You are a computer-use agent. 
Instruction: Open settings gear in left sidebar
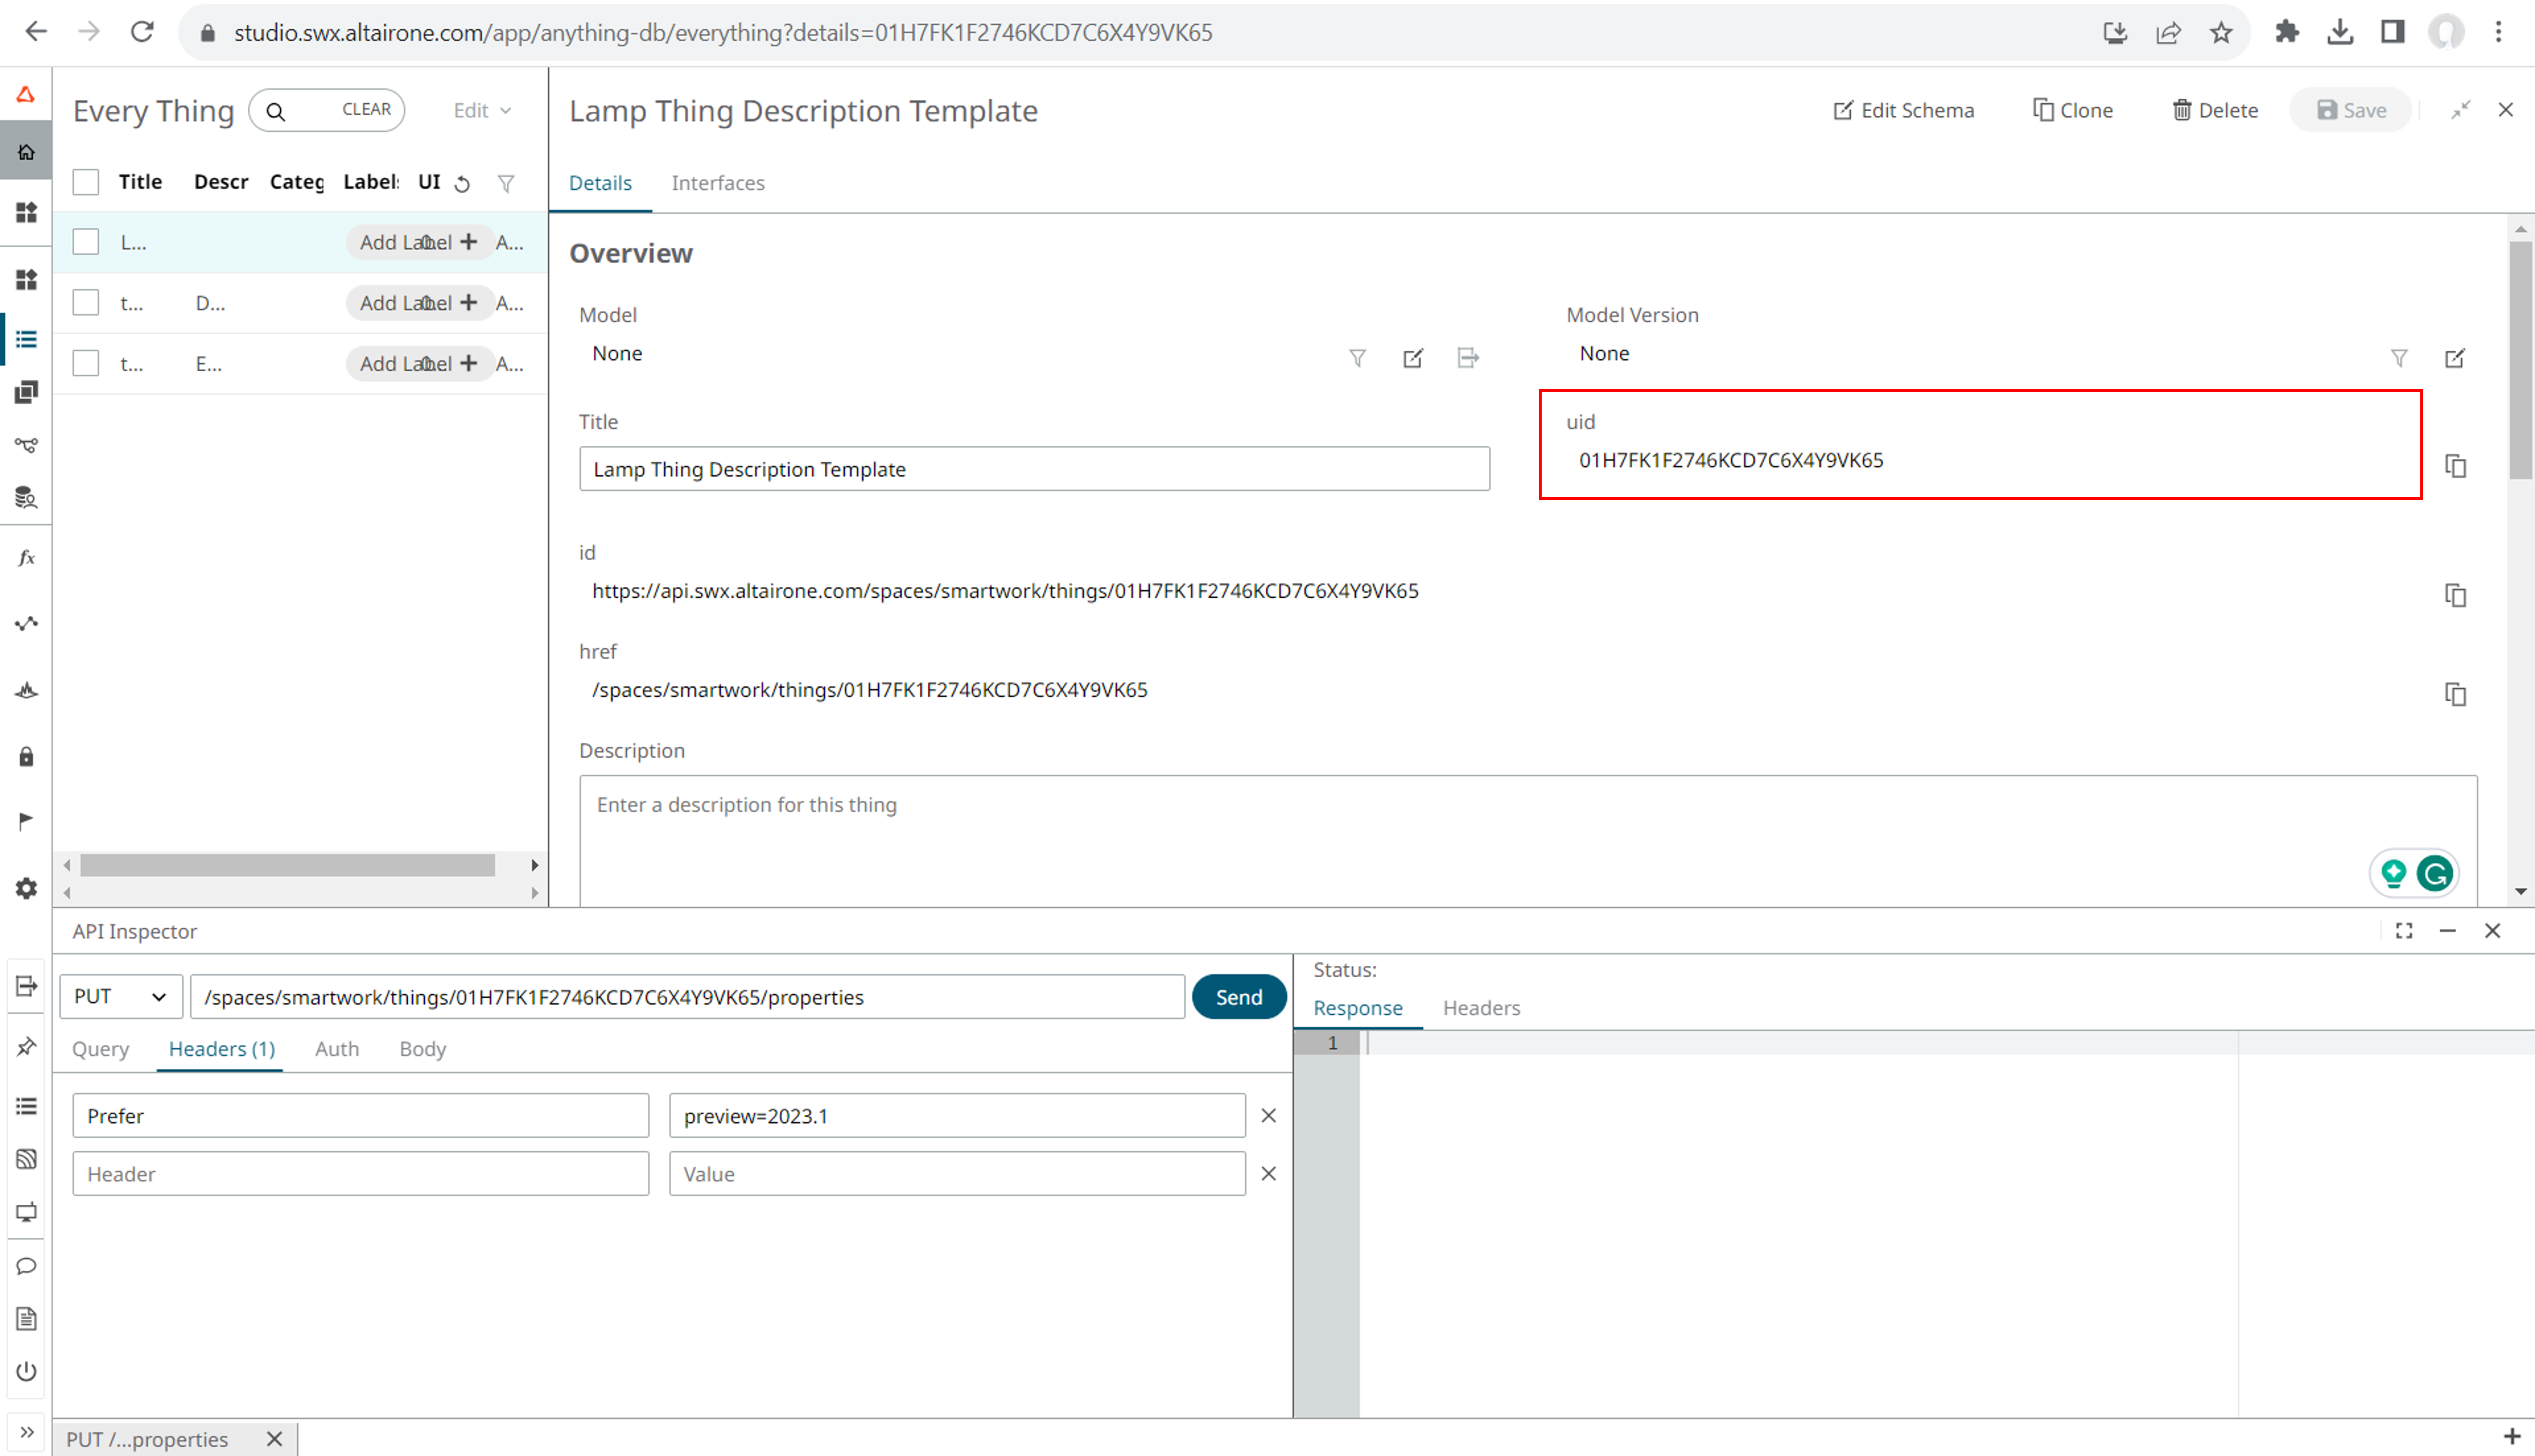[26, 888]
